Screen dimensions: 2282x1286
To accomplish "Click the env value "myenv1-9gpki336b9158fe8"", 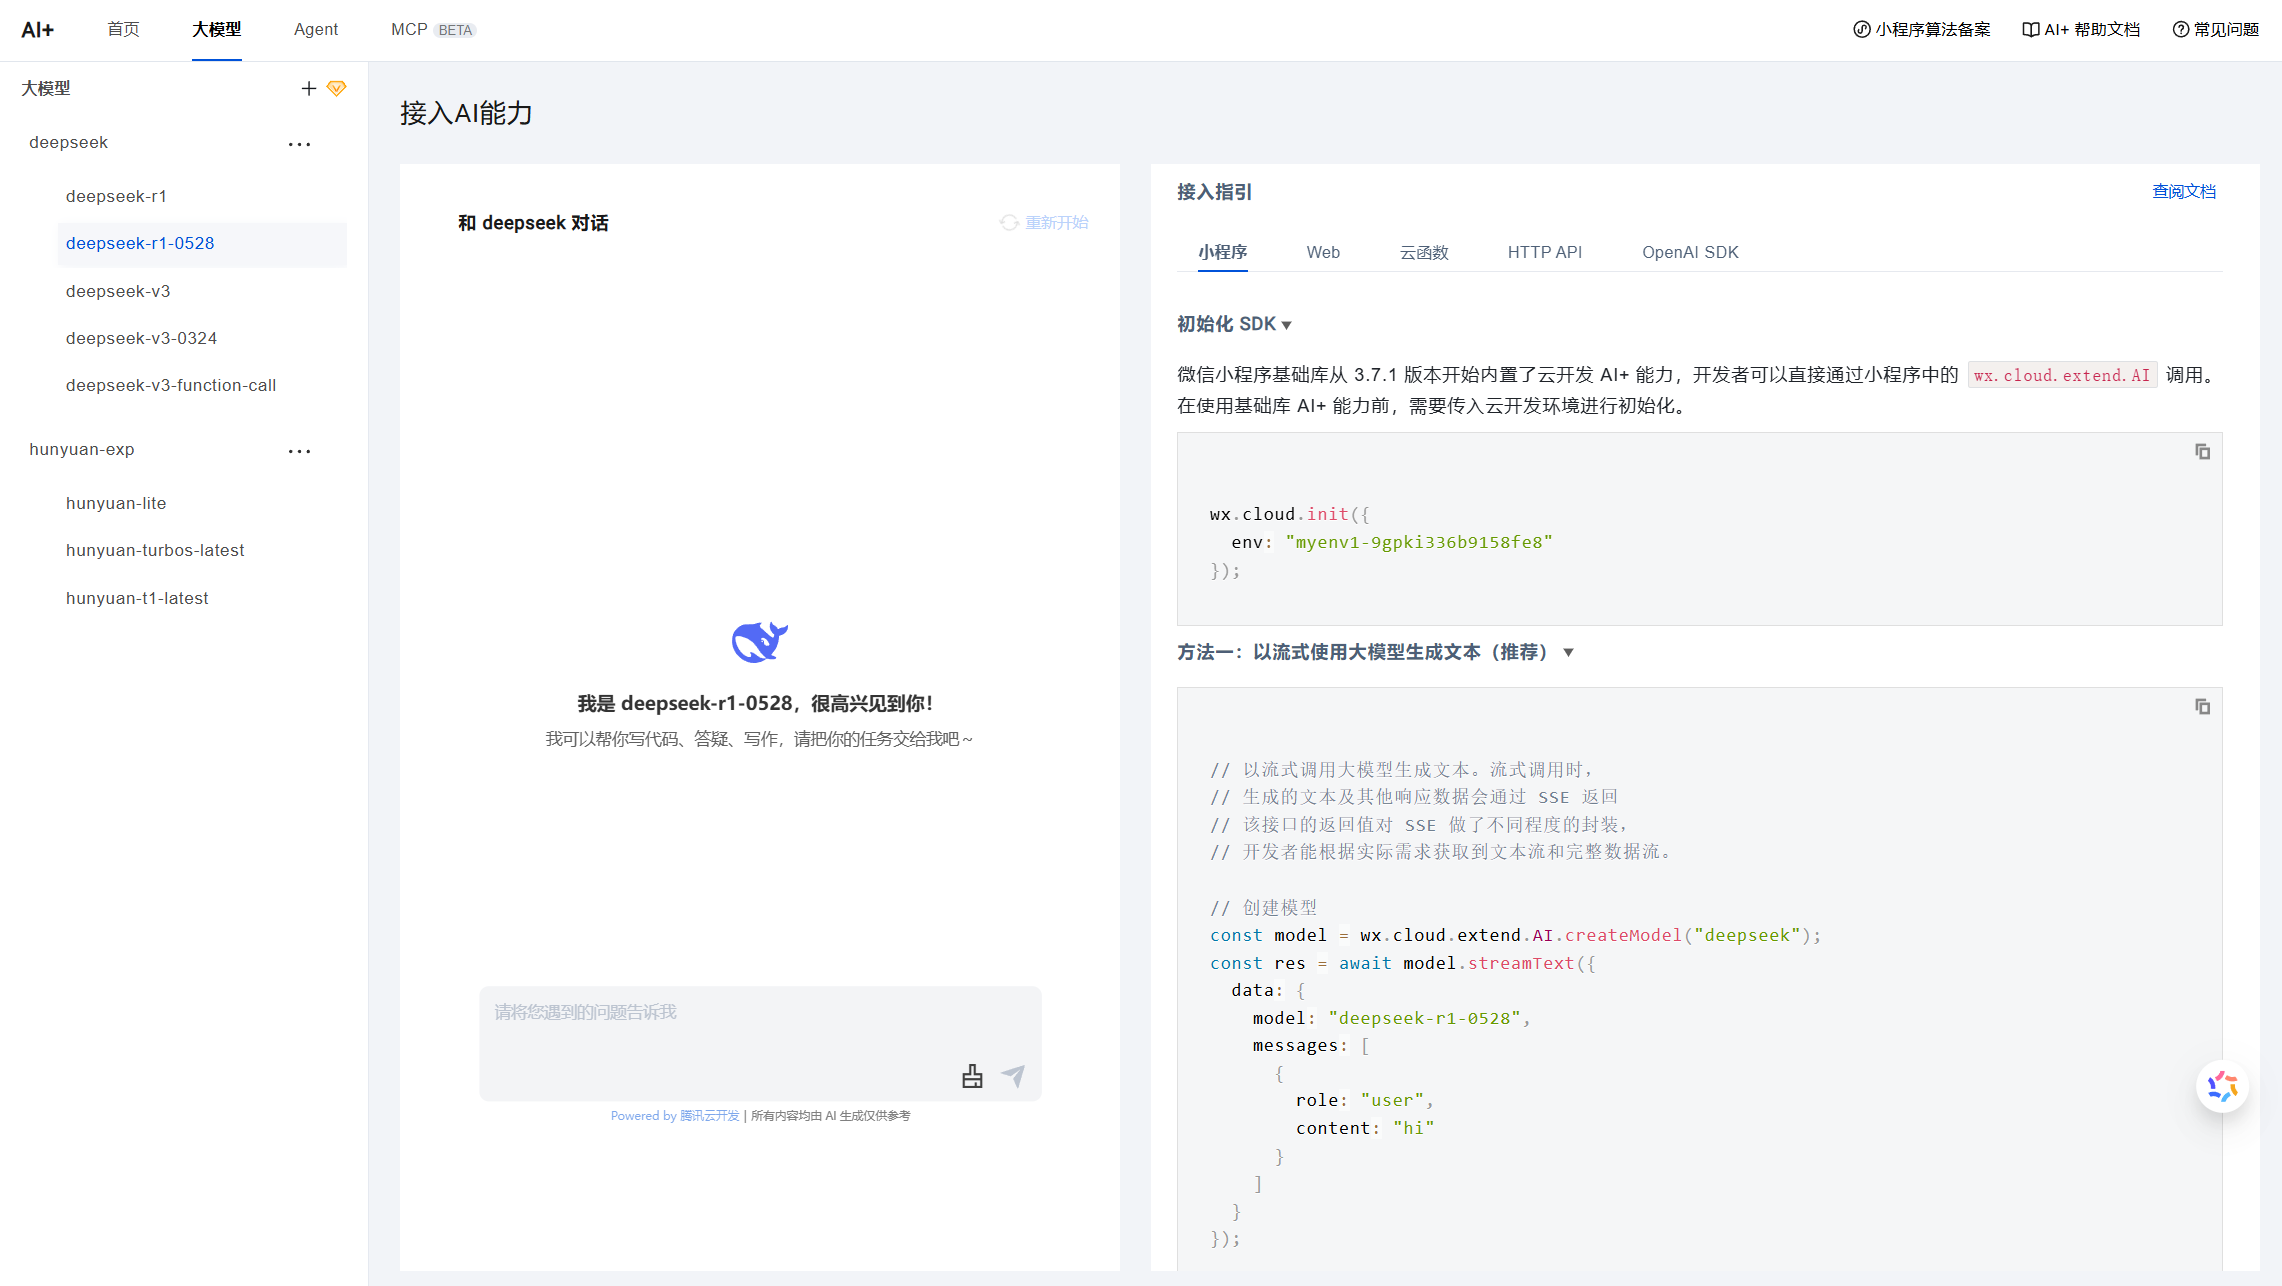I will [1419, 542].
